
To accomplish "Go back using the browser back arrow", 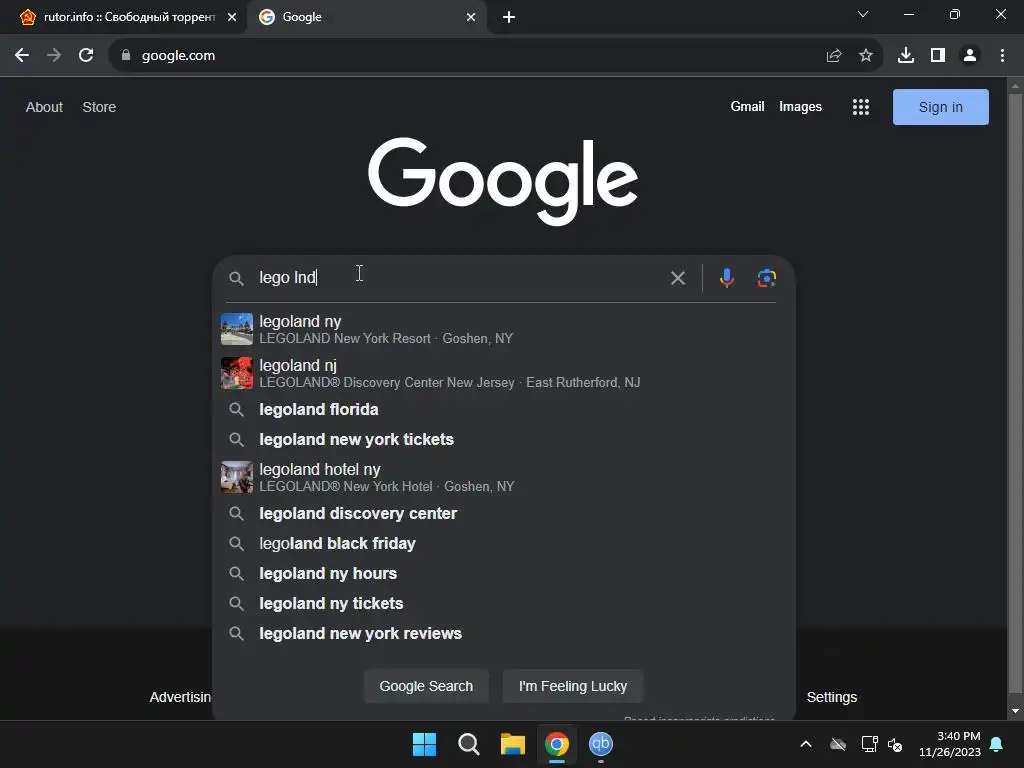I will point(22,56).
